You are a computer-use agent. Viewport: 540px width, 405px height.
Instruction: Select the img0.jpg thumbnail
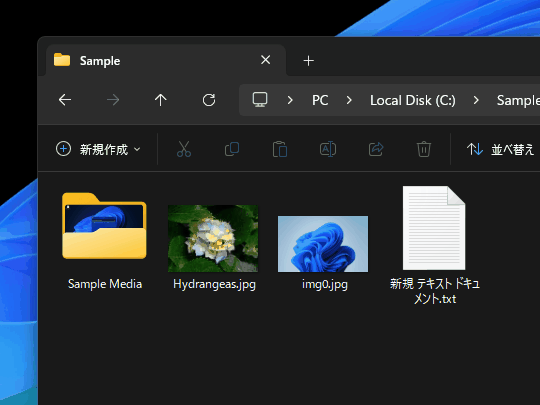point(323,244)
